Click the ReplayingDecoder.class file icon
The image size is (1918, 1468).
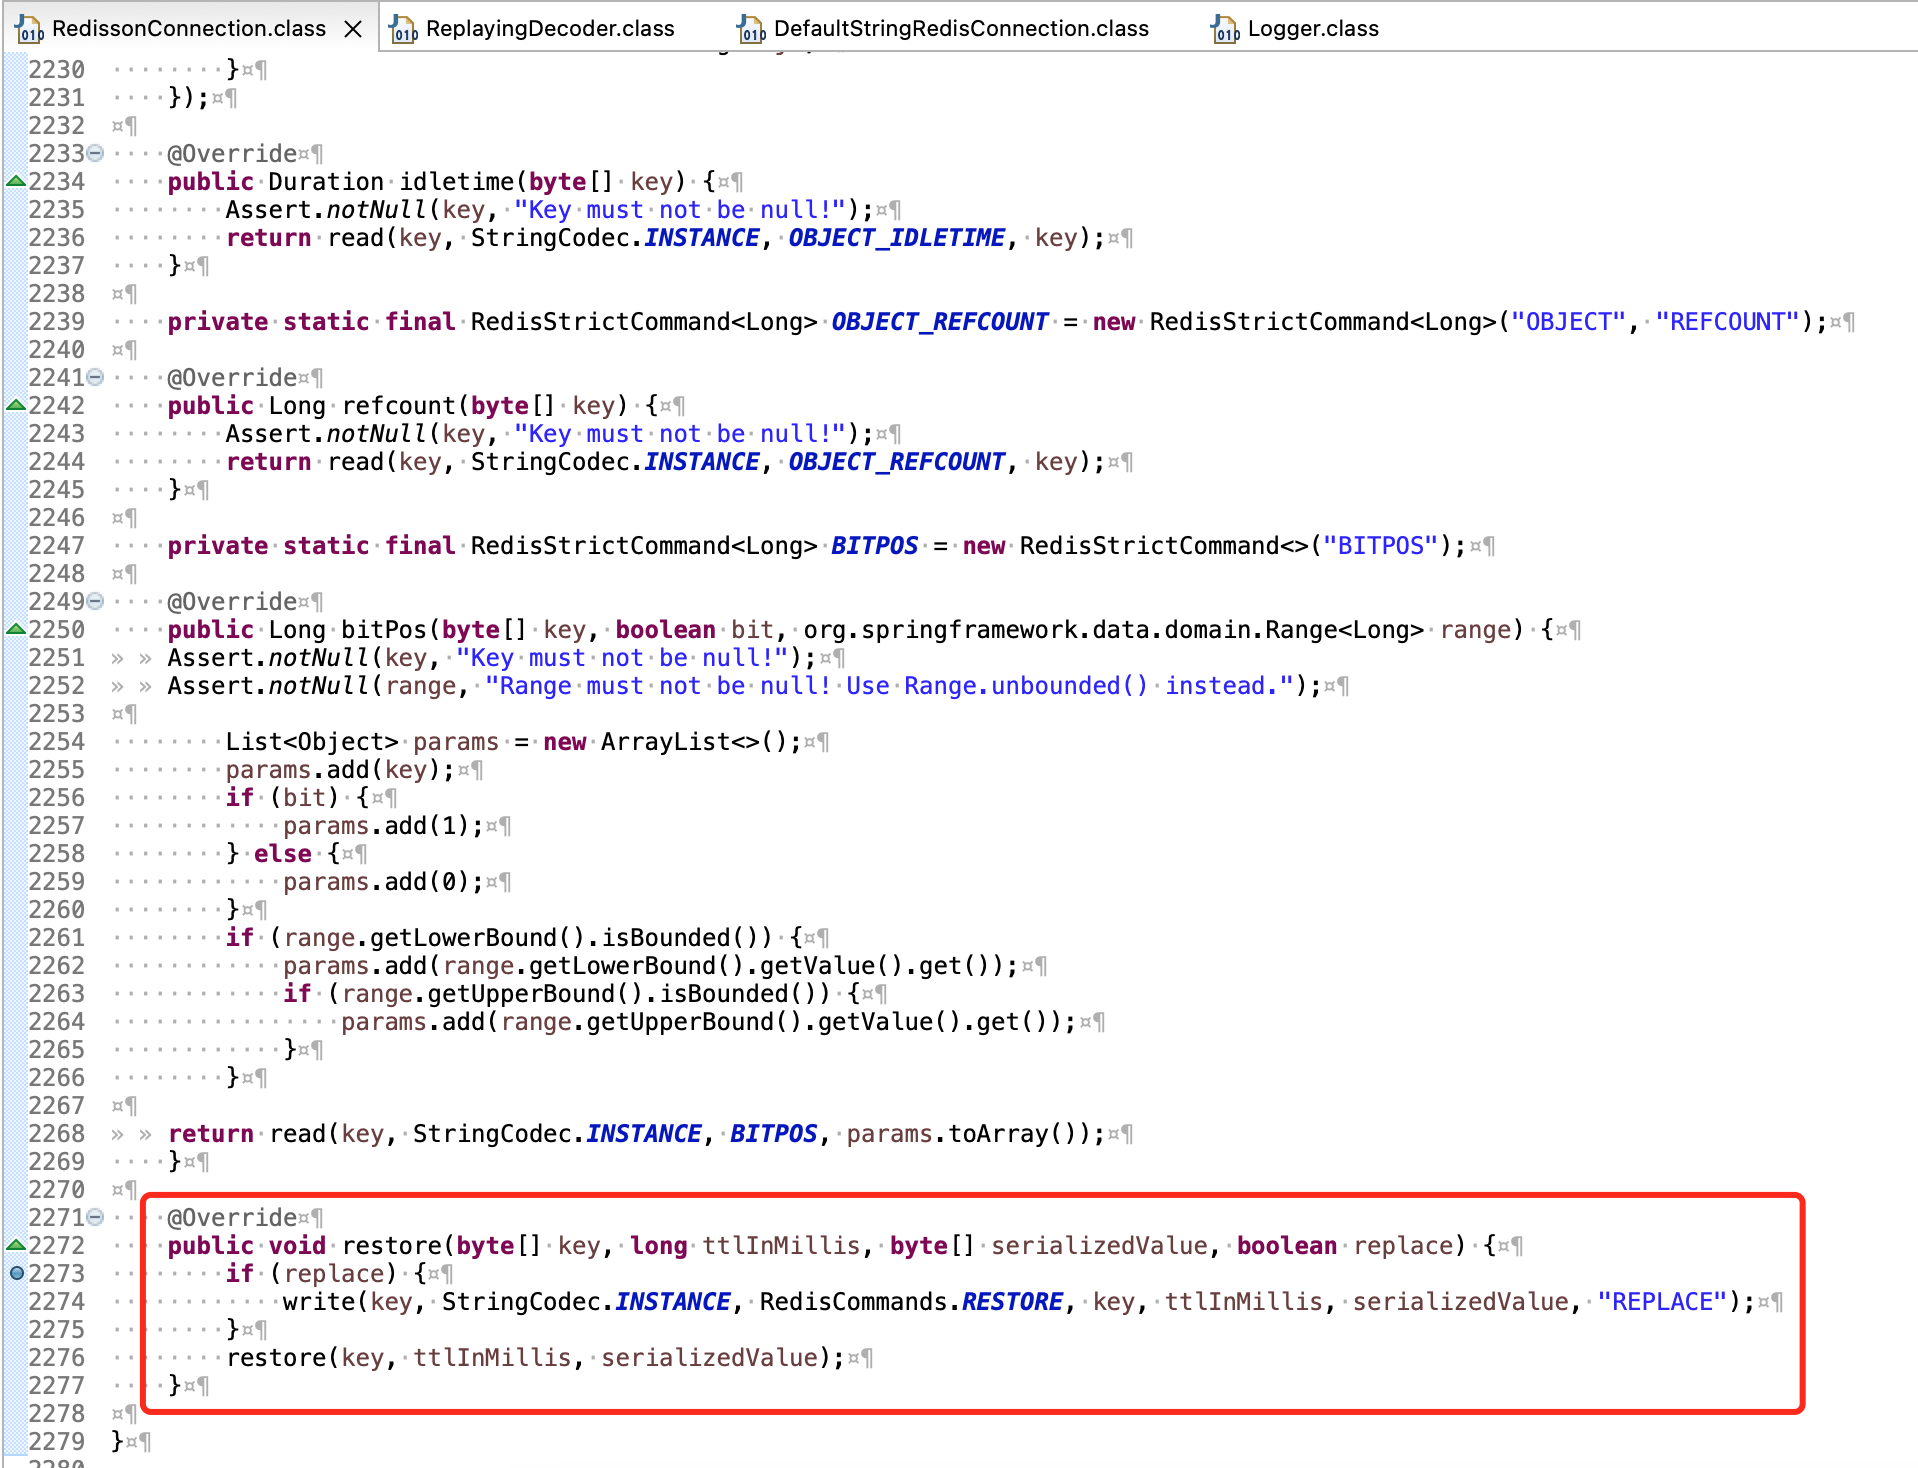click(403, 29)
